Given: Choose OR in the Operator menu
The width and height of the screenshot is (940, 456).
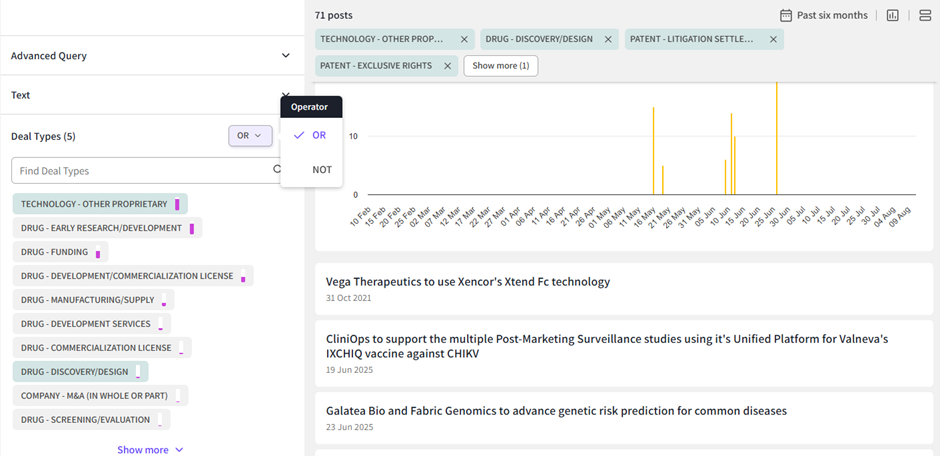Looking at the screenshot, I should (x=319, y=135).
